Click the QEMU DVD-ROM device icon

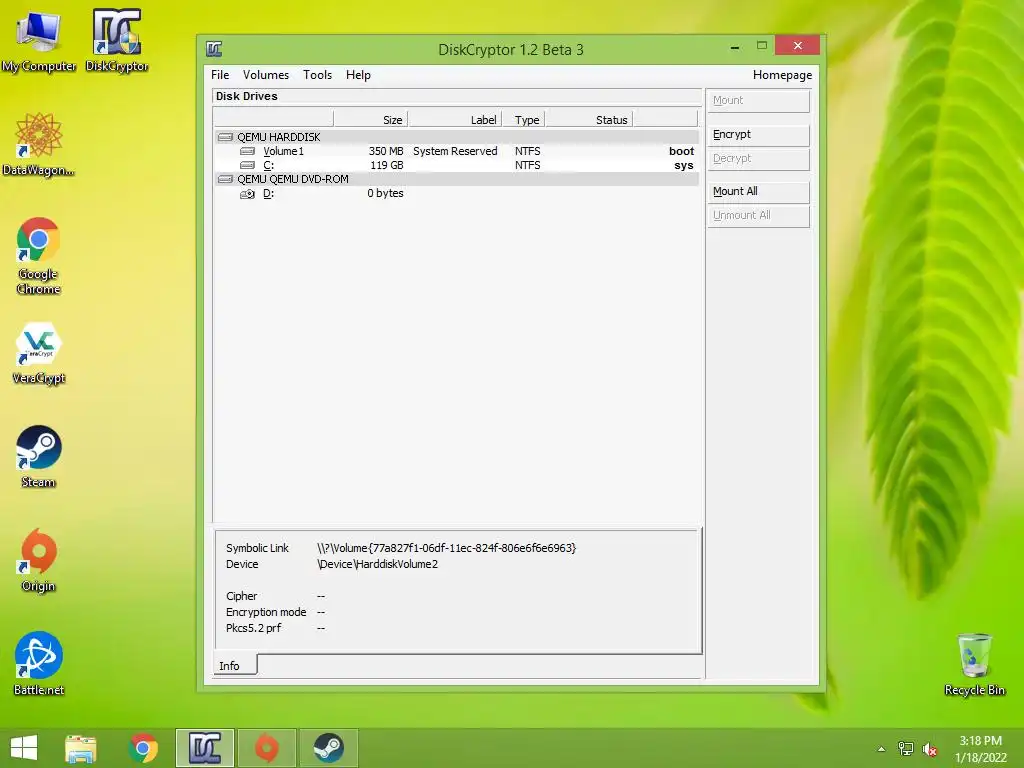[225, 179]
